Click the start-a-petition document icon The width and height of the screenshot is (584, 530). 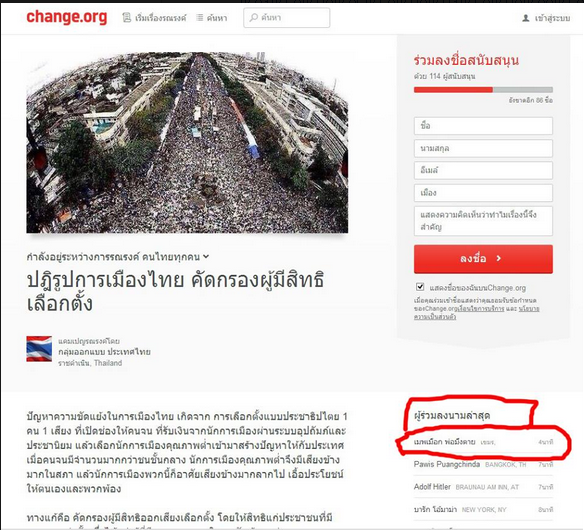coord(127,18)
